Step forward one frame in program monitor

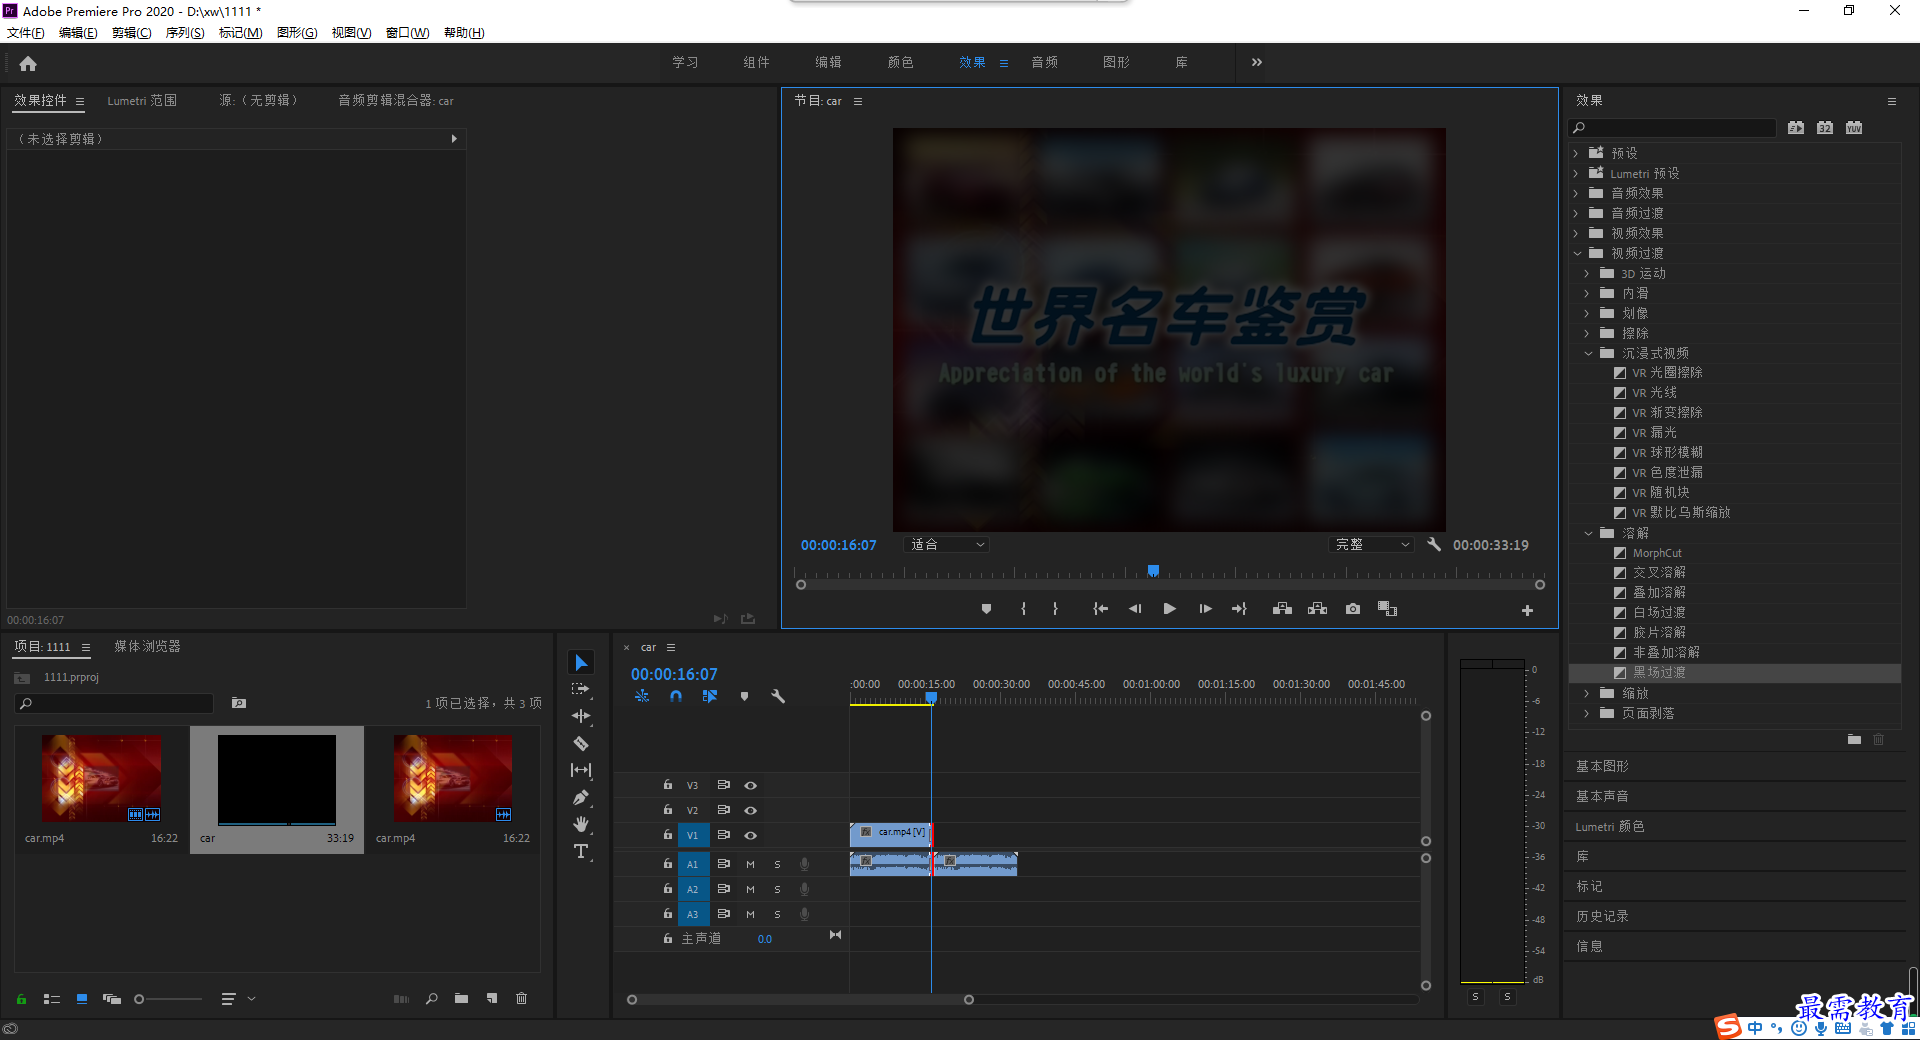(x=1205, y=609)
